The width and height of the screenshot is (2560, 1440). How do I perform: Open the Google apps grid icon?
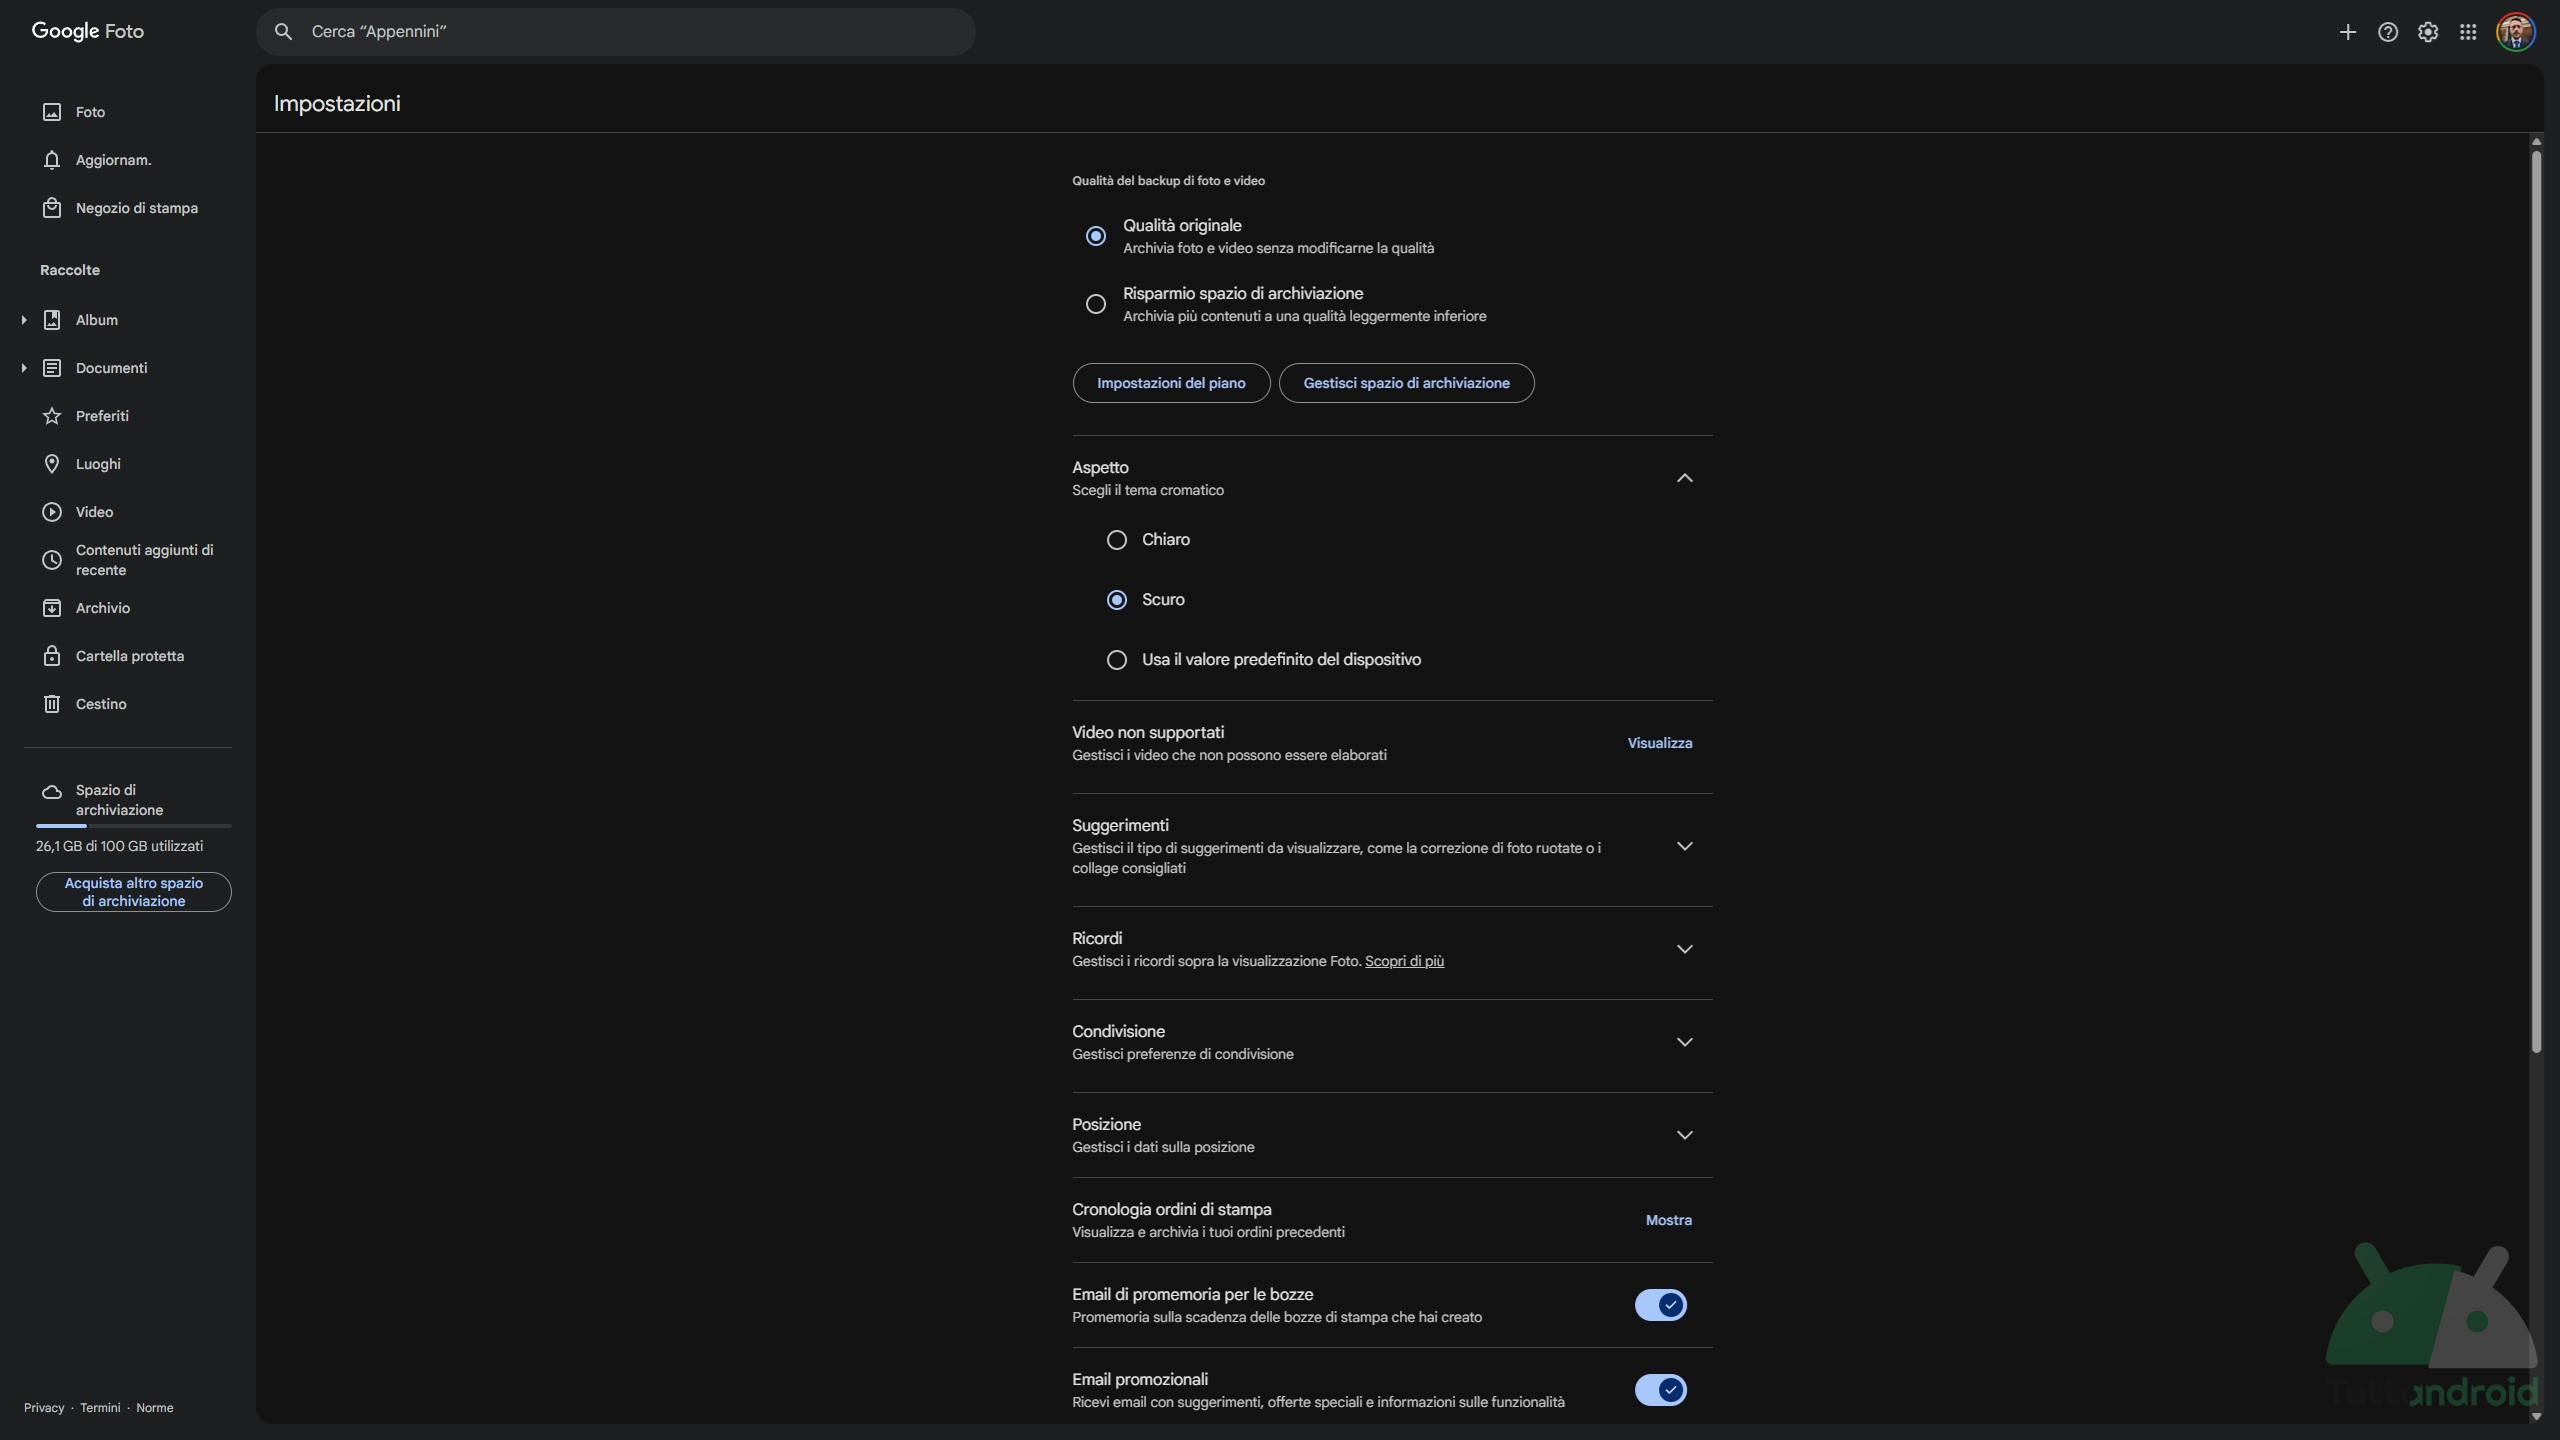coord(2468,32)
